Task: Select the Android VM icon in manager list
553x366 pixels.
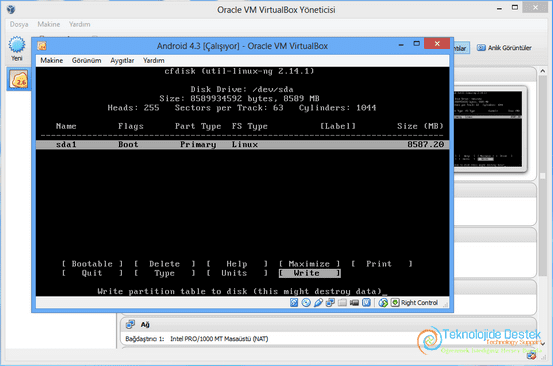Action: click(19, 79)
